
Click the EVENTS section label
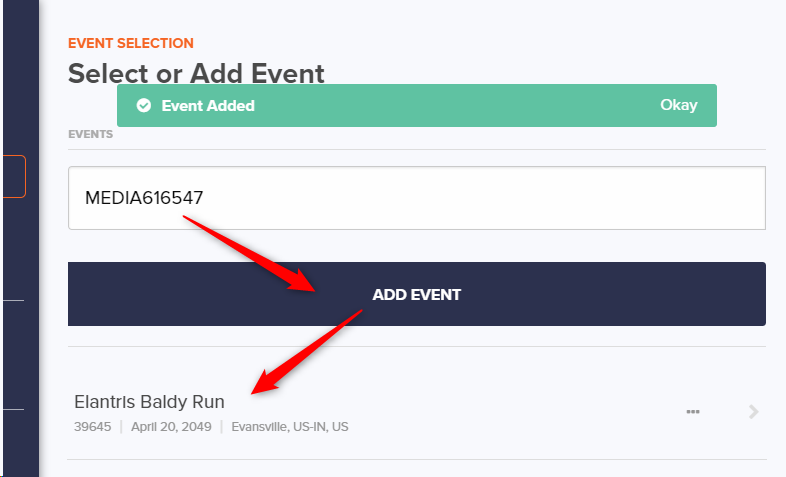[x=90, y=134]
